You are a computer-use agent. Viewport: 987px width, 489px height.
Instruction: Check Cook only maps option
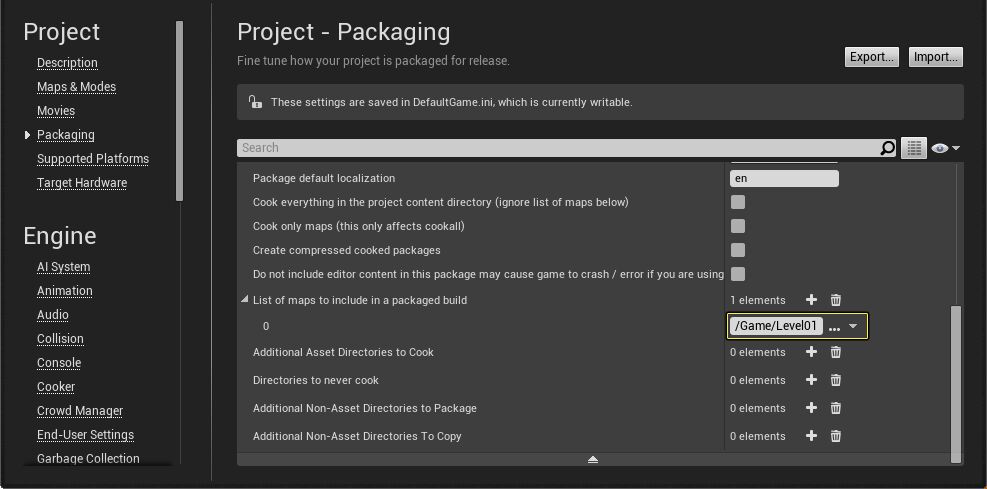coord(738,226)
